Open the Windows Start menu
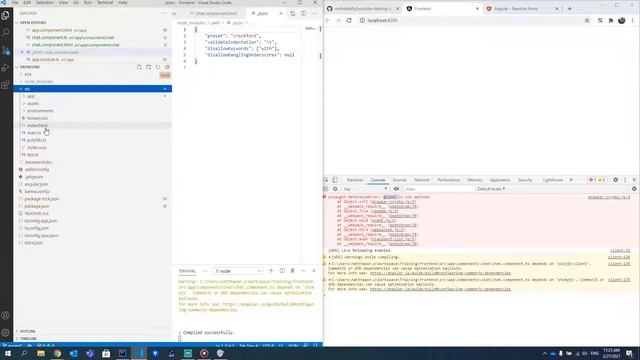640x360 pixels. tap(8, 353)
